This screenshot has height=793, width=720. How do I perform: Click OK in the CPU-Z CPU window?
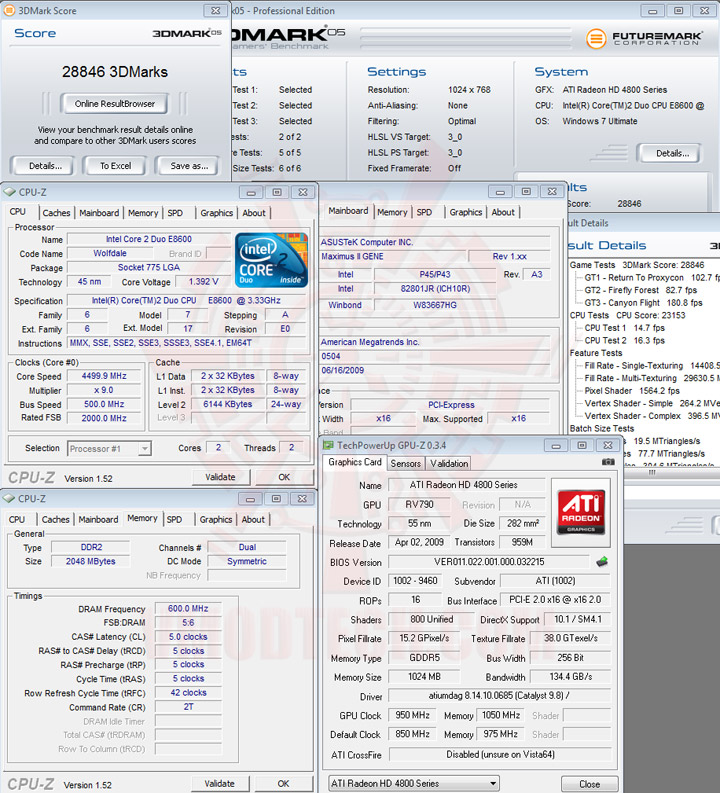coord(284,477)
